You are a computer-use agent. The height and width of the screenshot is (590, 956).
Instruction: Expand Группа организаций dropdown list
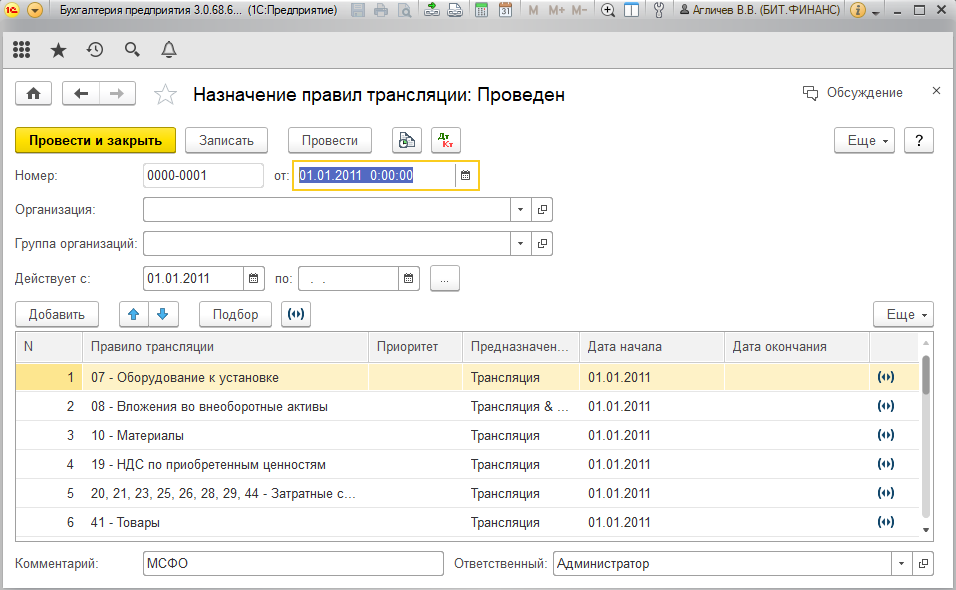click(x=521, y=244)
